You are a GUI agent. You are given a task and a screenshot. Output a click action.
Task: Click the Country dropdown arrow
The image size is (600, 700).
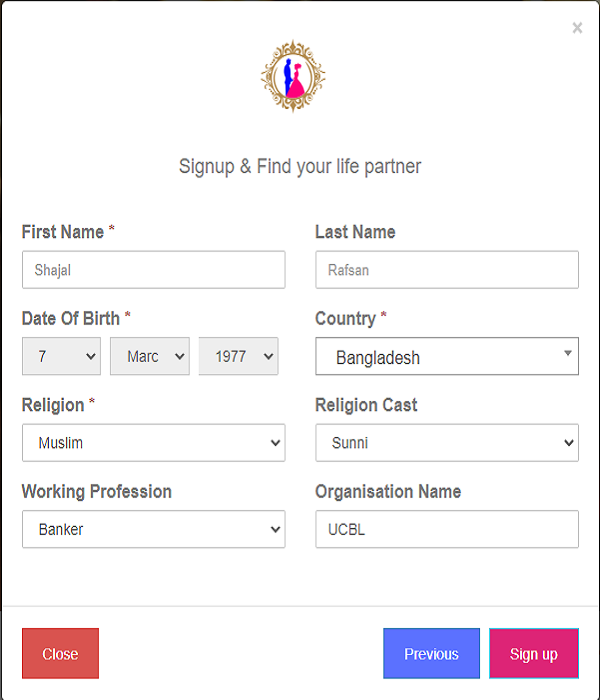click(x=567, y=353)
